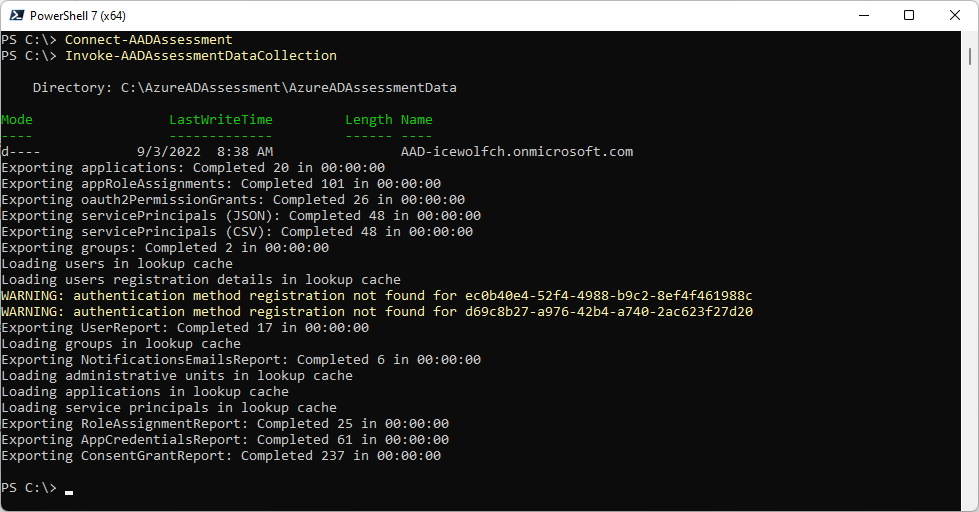Click the LastWriteTime column header
Image resolution: width=979 pixels, height=512 pixels.
221,120
